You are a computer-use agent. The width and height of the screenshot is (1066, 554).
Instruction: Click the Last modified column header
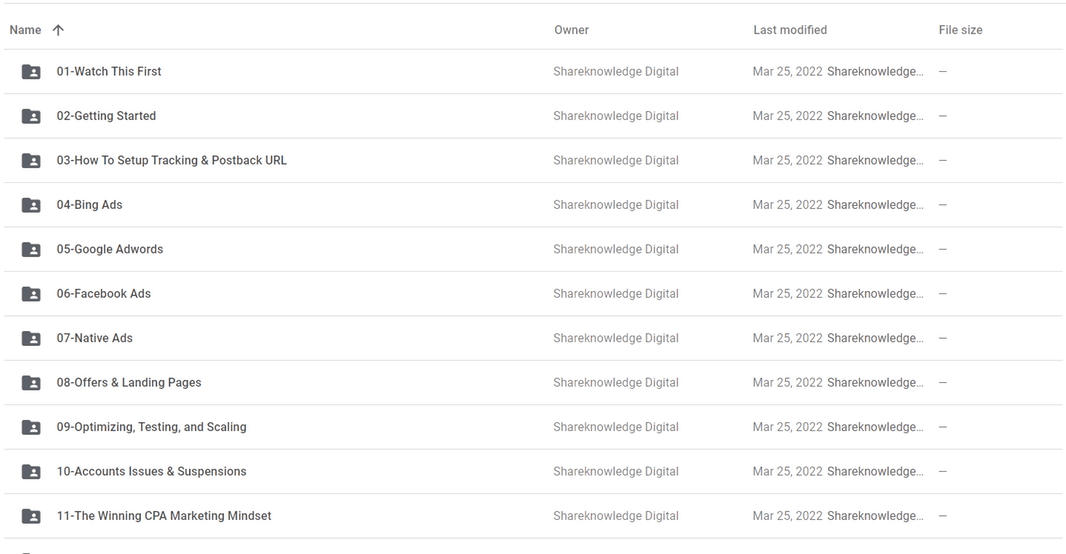point(790,30)
